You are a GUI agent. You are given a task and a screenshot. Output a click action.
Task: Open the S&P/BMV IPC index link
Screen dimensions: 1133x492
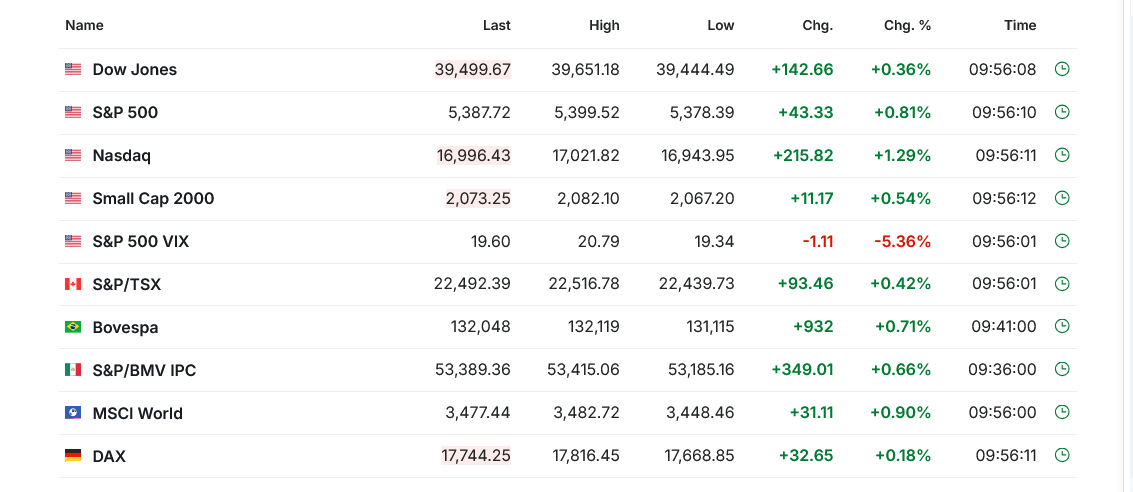click(x=144, y=370)
